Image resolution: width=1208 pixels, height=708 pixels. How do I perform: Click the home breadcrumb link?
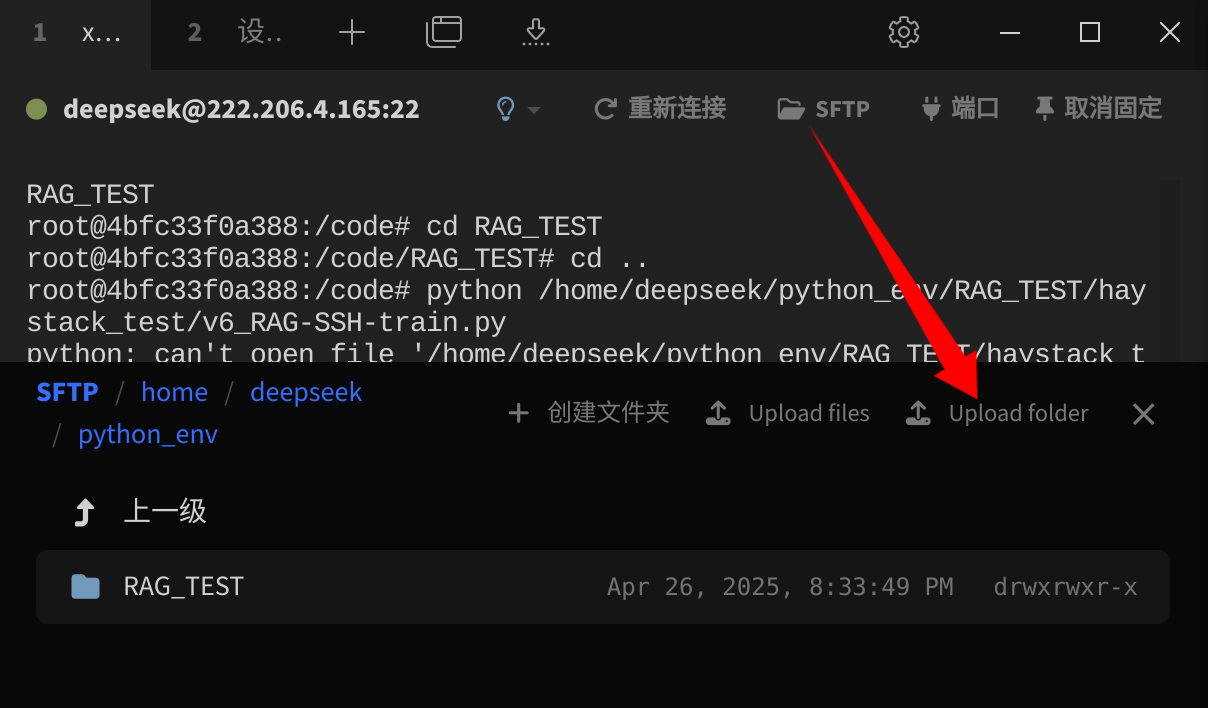point(175,392)
